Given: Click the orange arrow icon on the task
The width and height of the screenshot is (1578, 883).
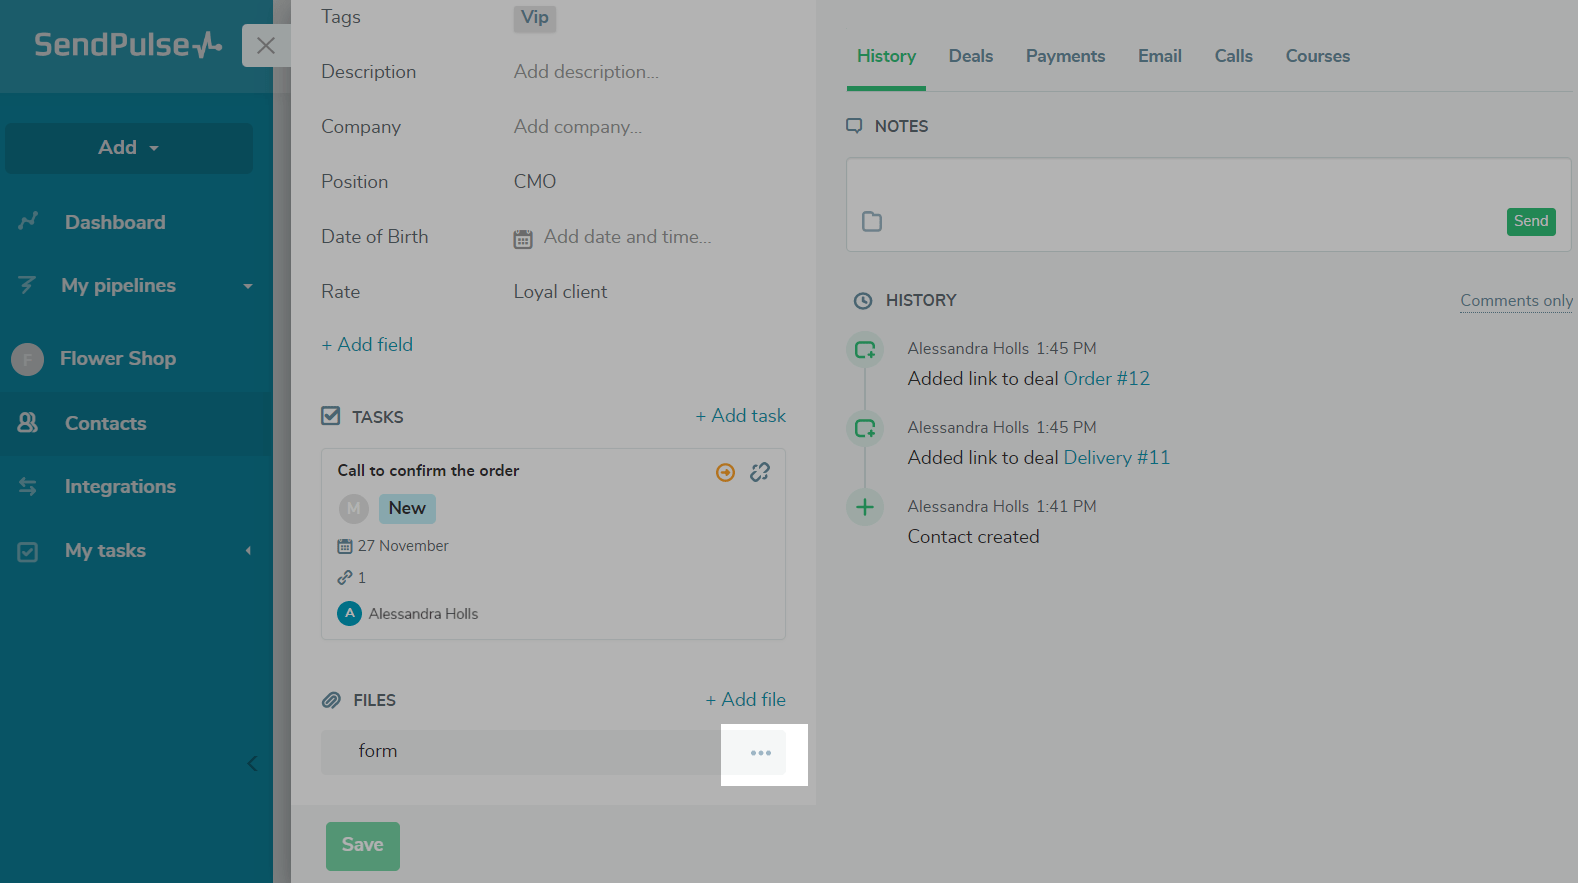Looking at the screenshot, I should (726, 473).
